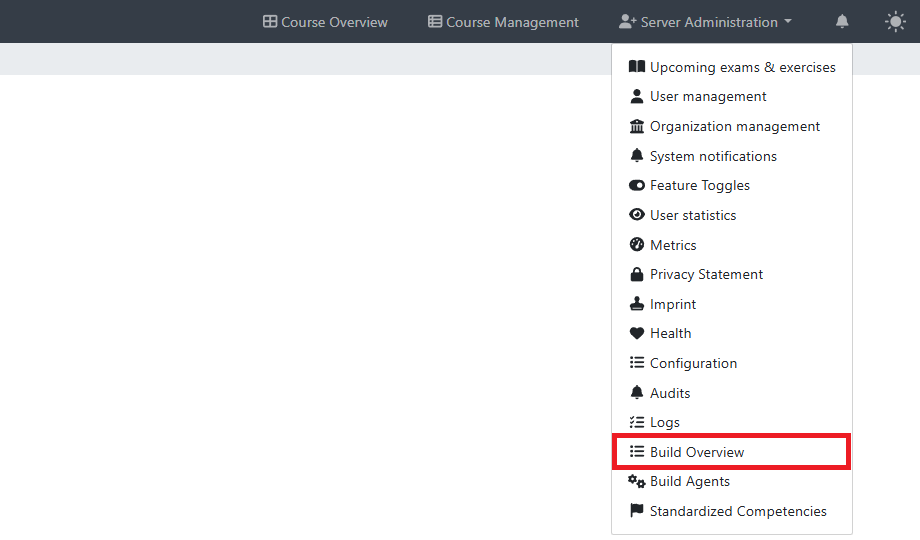Toggle the light/dark theme sun icon

pos(895,22)
